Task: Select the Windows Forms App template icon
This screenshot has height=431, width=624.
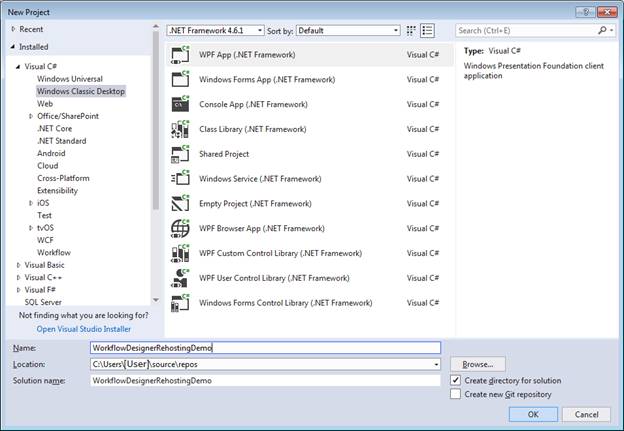Action: (180, 80)
